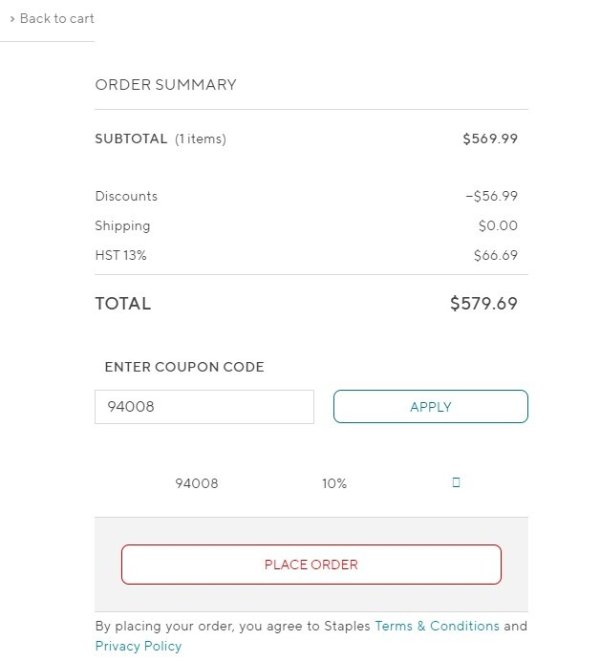The height and width of the screenshot is (661, 600).
Task: Remove the applied 94008 coupon icon
Action: [x=456, y=482]
